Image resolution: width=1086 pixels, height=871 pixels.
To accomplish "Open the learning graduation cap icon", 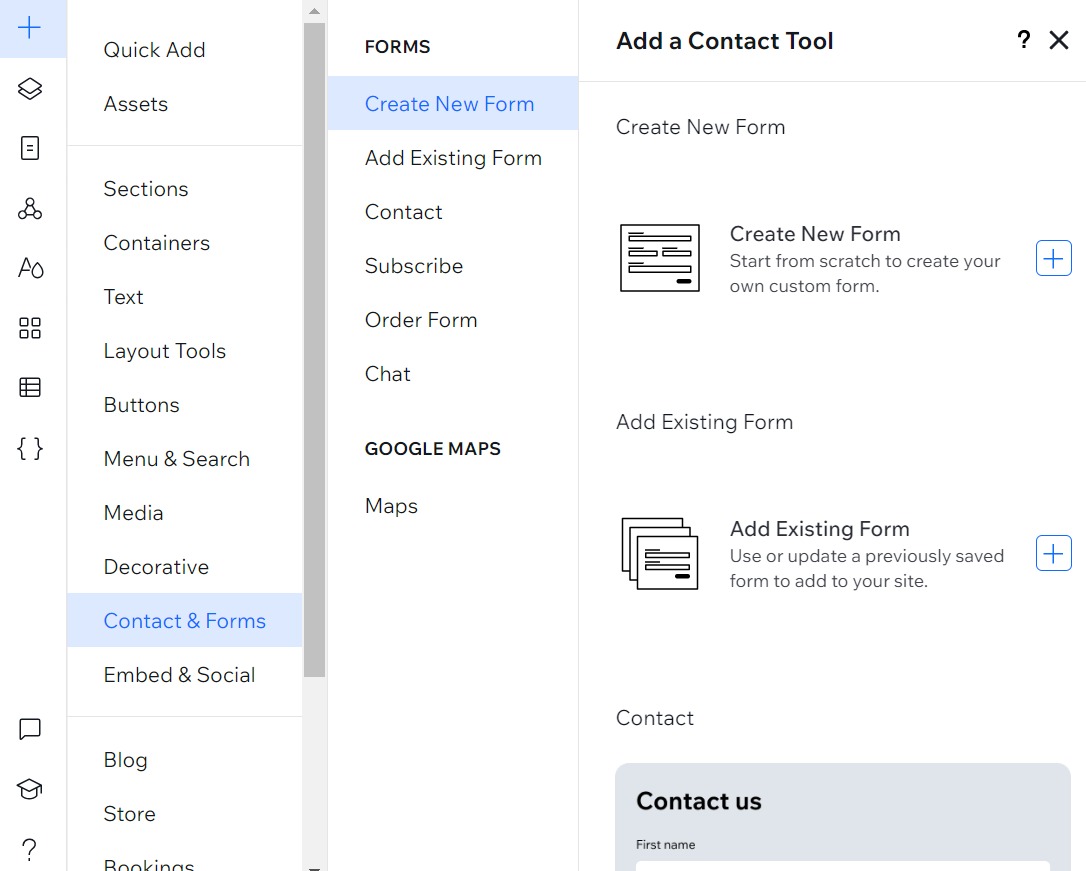I will click(x=30, y=789).
